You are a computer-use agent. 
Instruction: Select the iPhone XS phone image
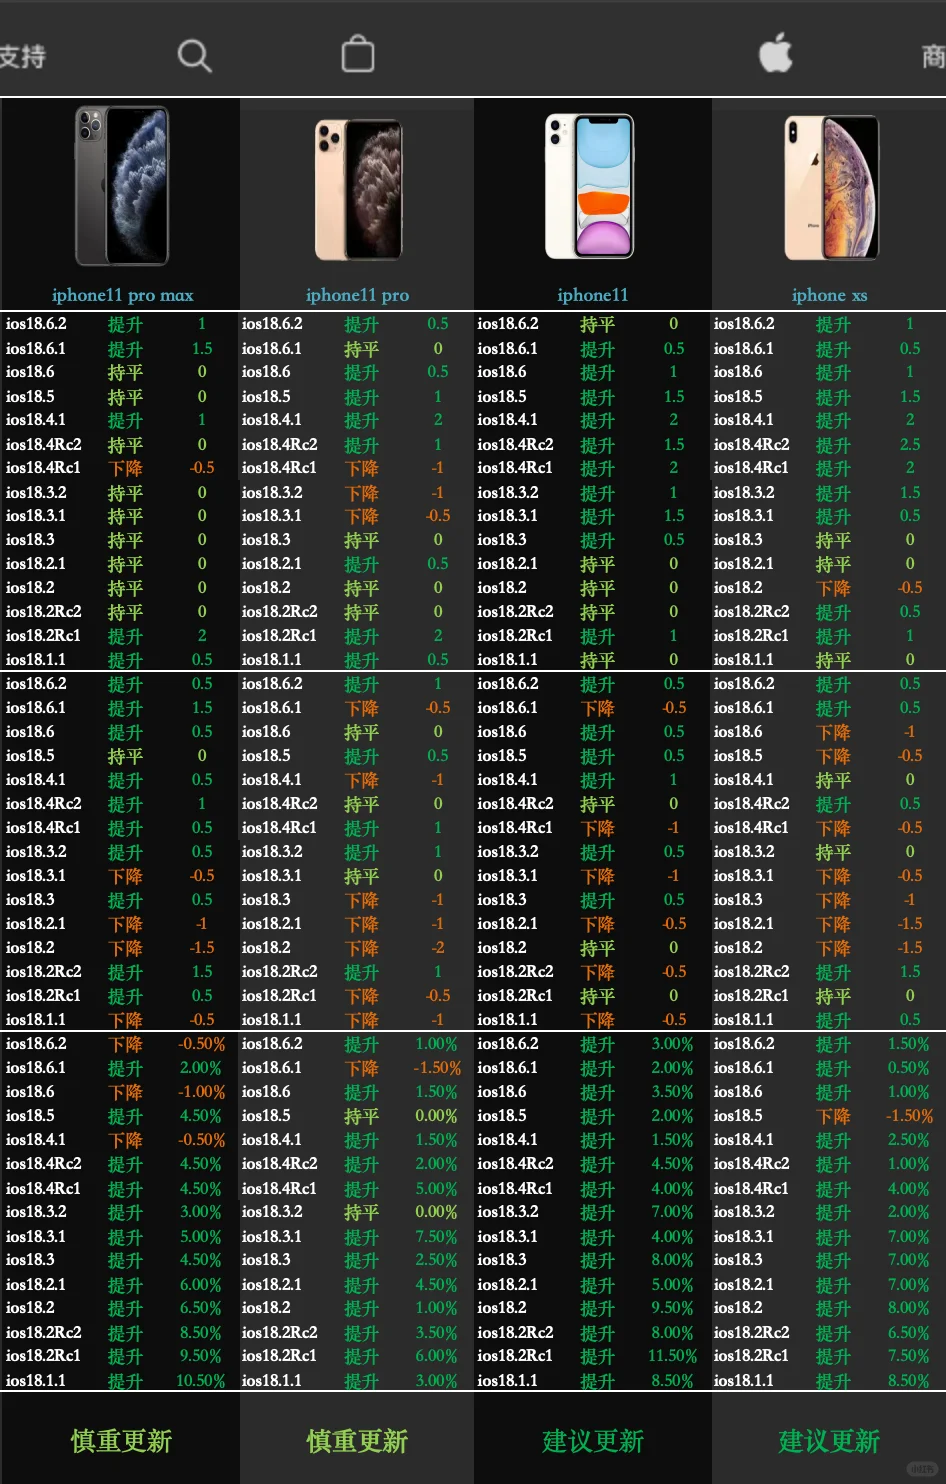830,188
